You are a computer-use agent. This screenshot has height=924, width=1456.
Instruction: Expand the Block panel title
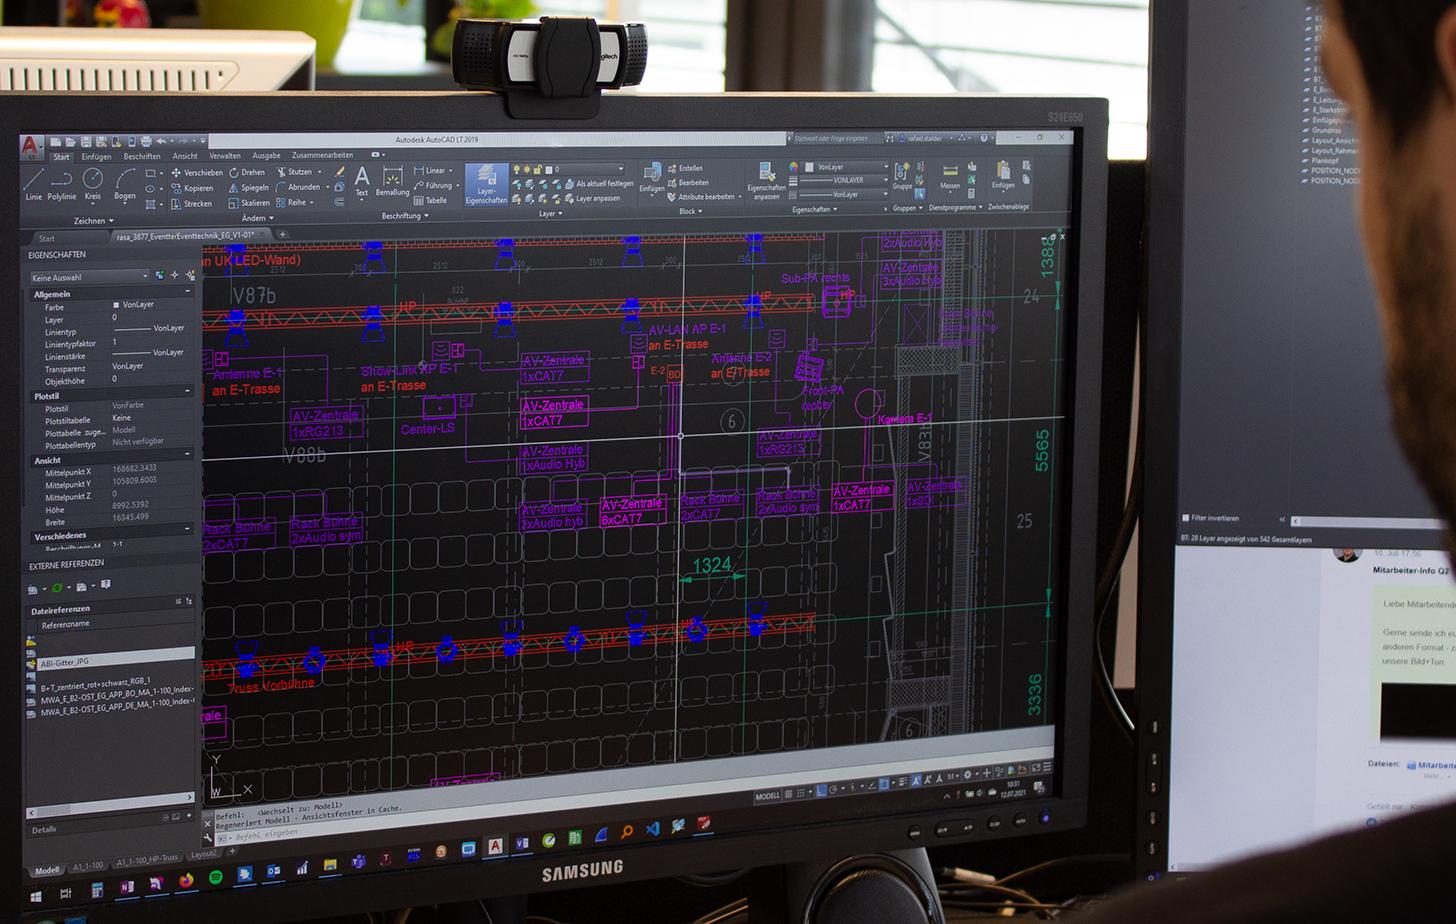[x=690, y=211]
